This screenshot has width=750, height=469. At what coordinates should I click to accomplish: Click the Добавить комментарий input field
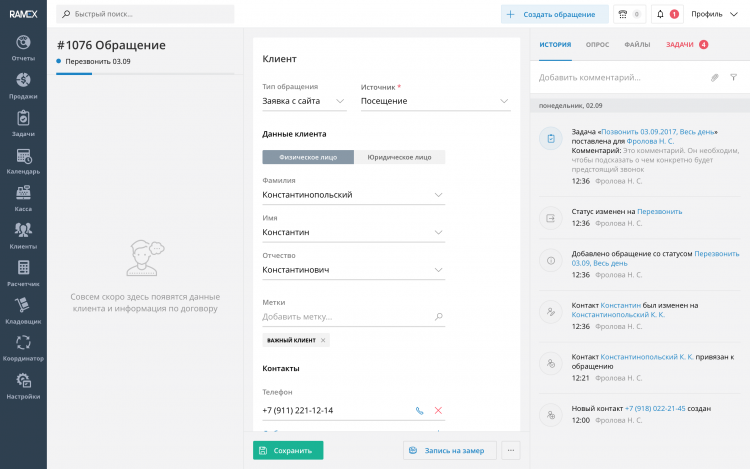click(x=615, y=77)
